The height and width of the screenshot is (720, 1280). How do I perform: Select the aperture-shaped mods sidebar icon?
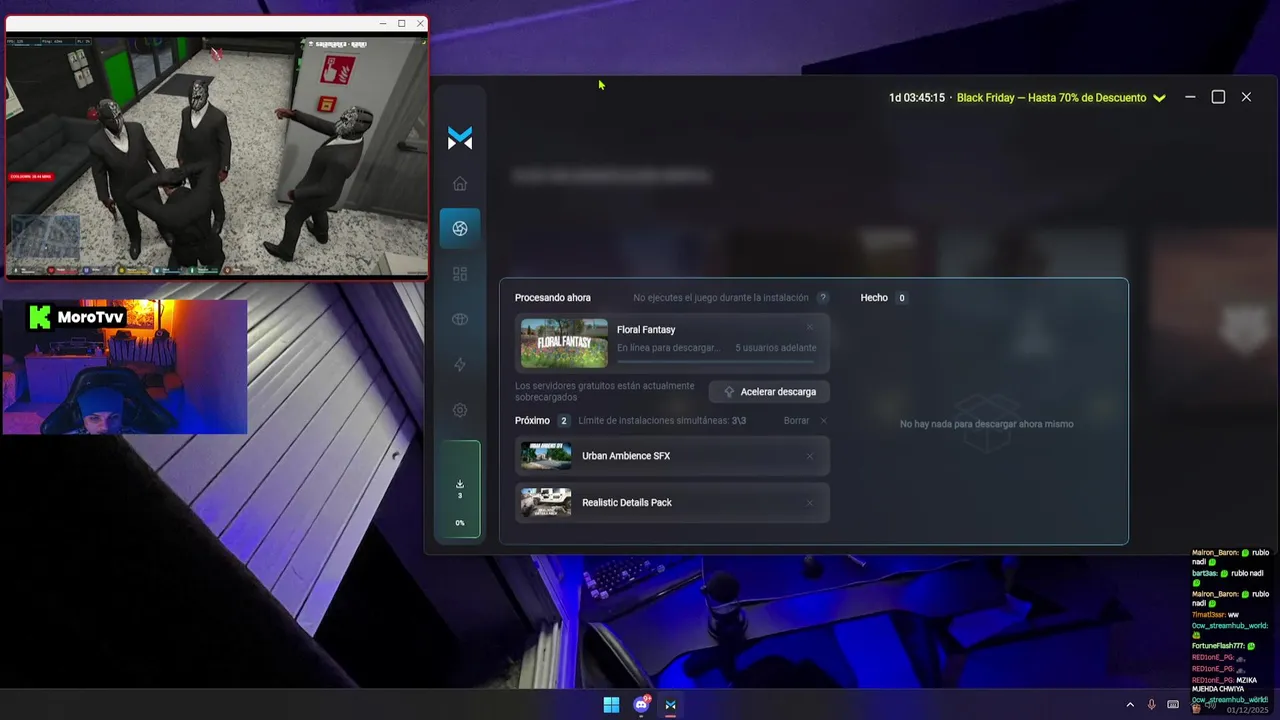point(460,228)
